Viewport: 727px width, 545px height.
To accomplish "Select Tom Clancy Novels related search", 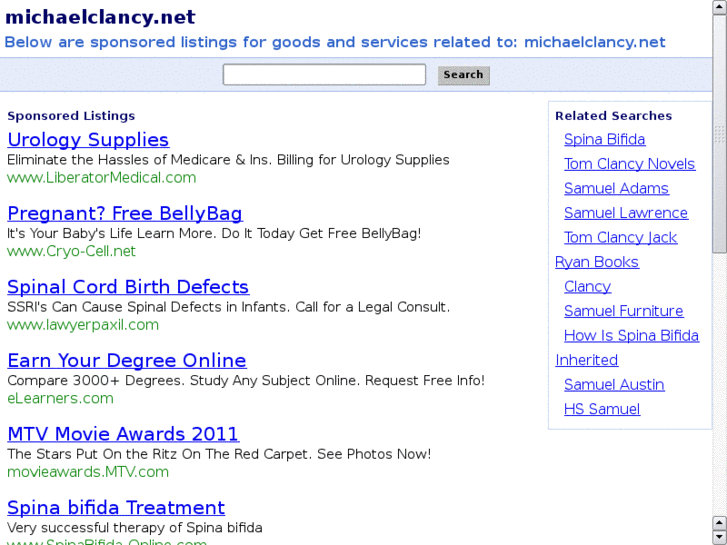I will point(629,164).
